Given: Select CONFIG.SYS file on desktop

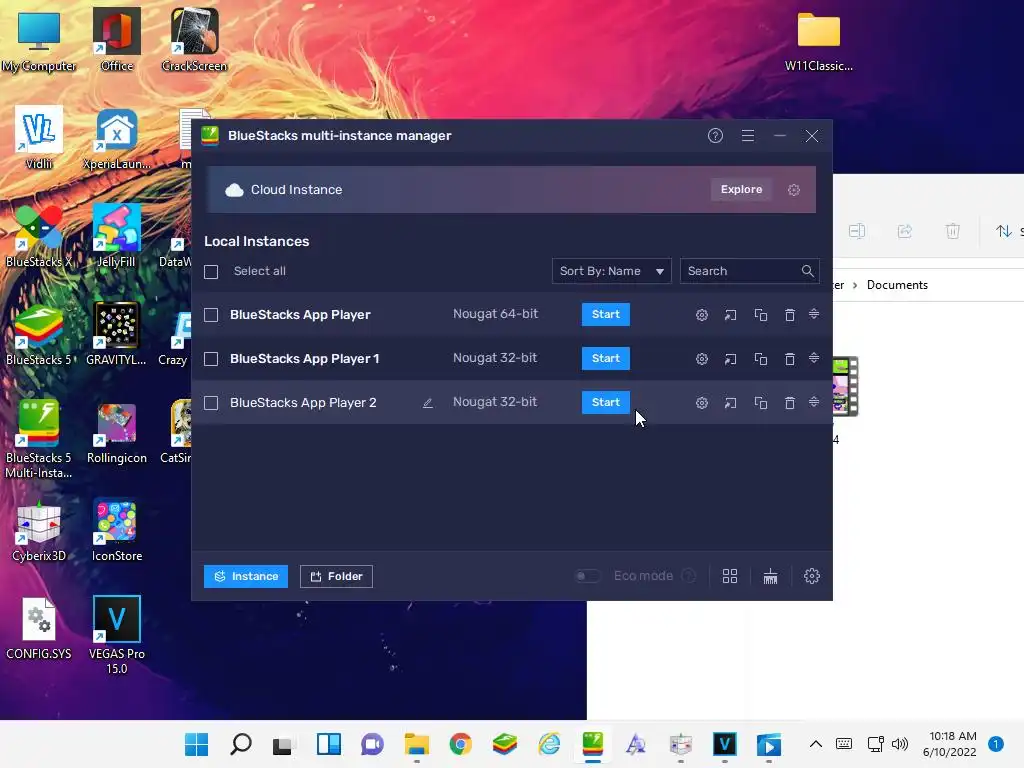Looking at the screenshot, I should point(39,627).
